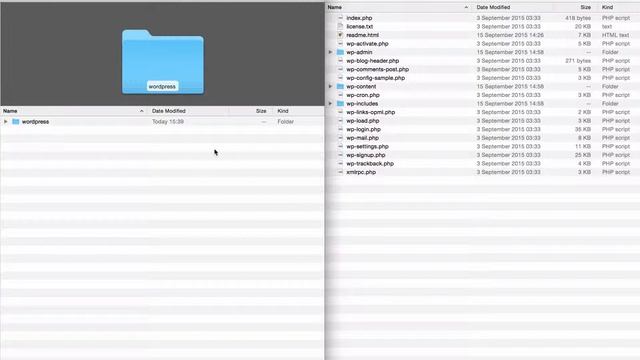The image size is (640, 360).
Task: Click the '35 KB' size of wp-login.php
Action: [x=583, y=129]
